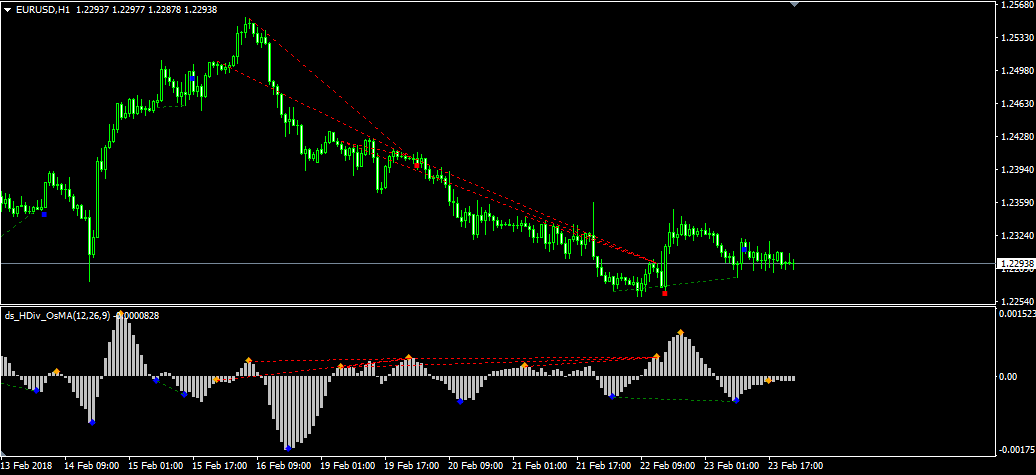
Task: Click the 16 Feb 09:00 time axis label
Action: 283,466
